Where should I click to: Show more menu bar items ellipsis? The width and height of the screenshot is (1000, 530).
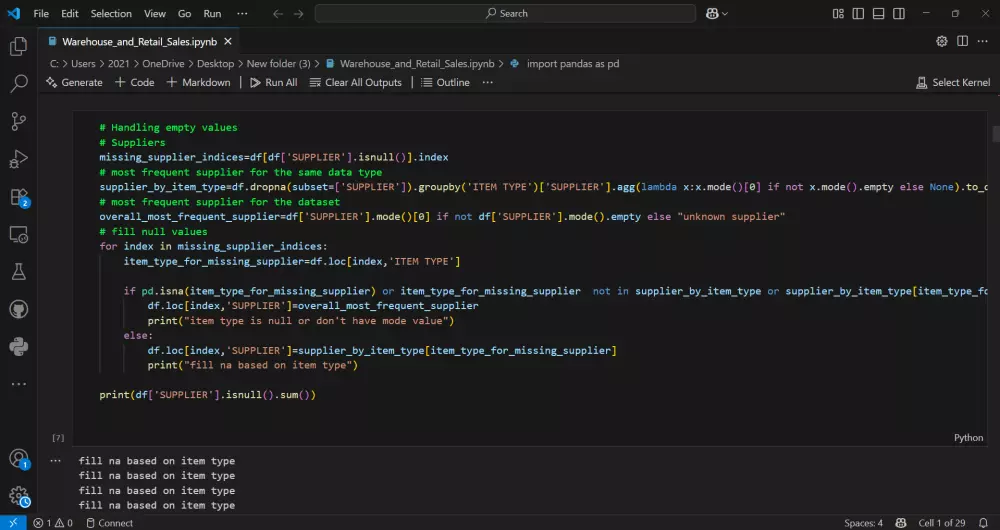click(242, 13)
